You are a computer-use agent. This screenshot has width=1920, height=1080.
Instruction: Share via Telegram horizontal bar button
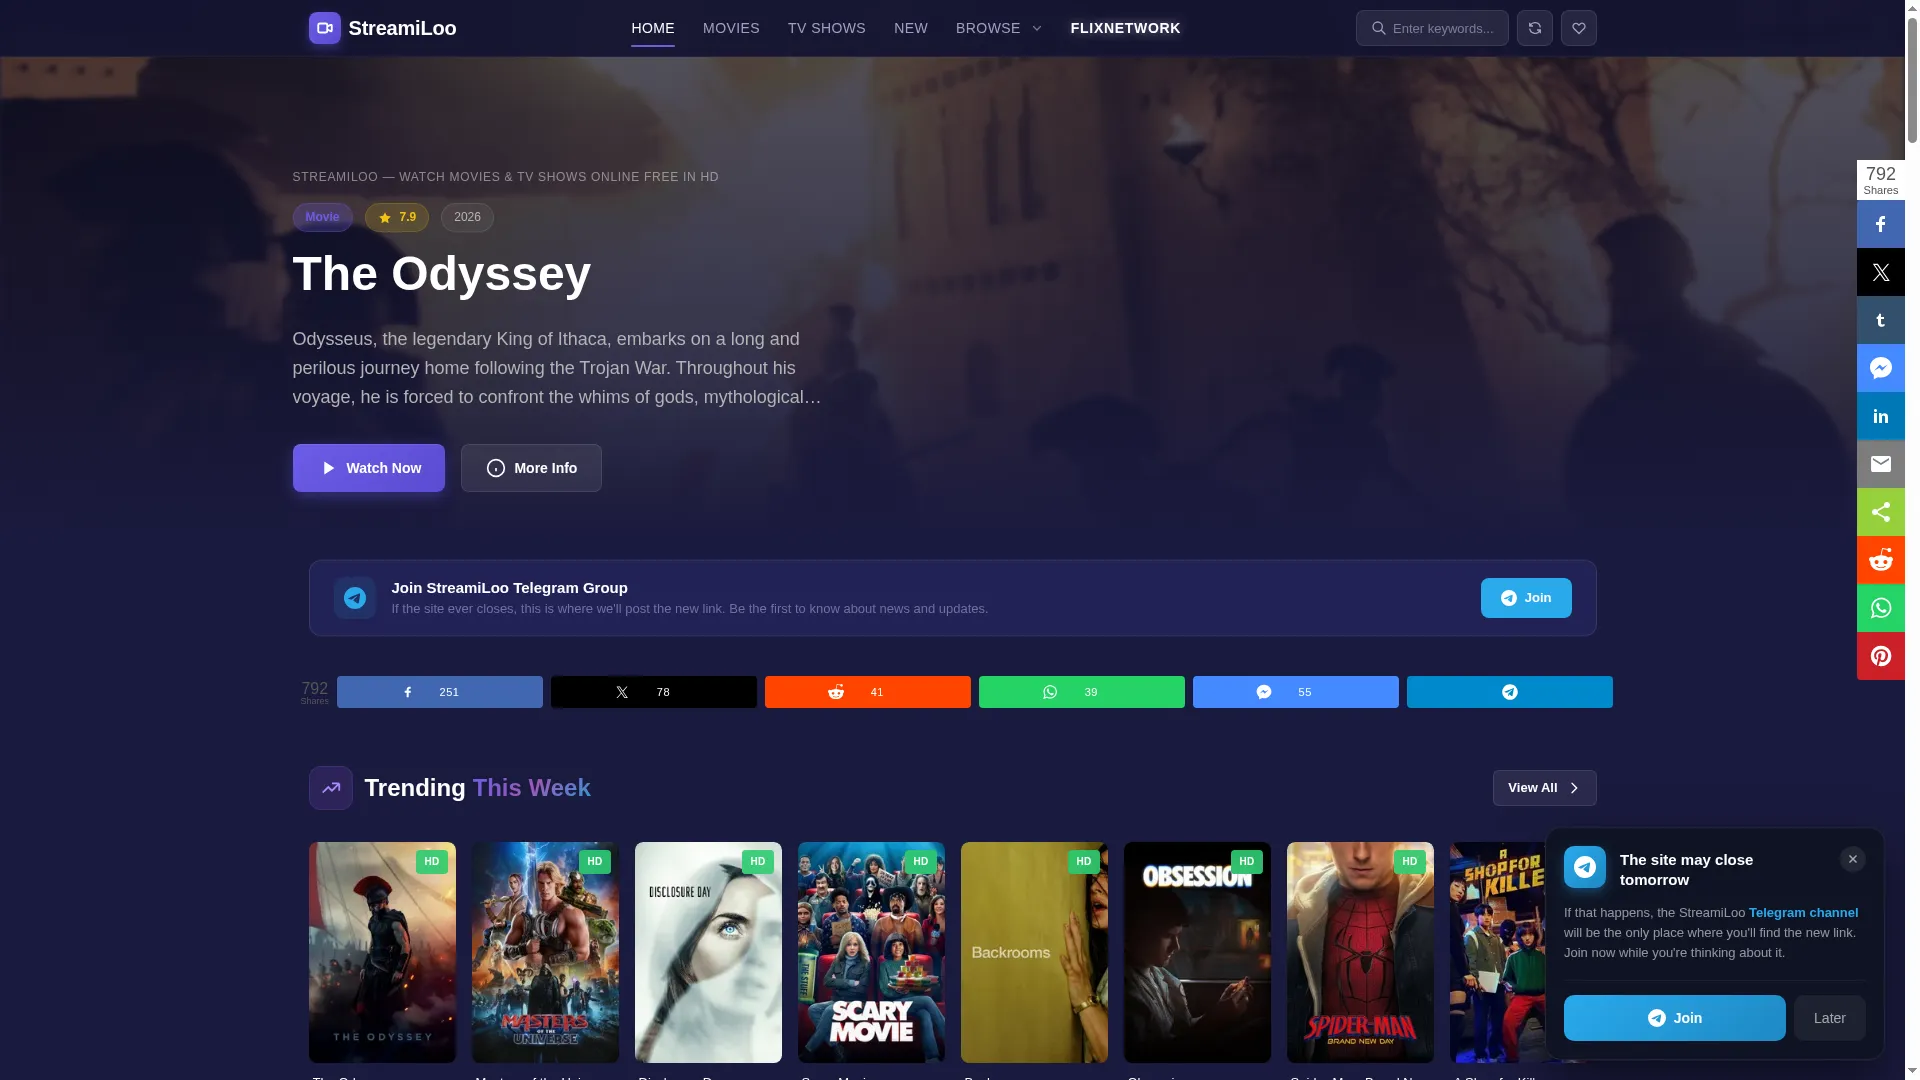click(x=1509, y=692)
